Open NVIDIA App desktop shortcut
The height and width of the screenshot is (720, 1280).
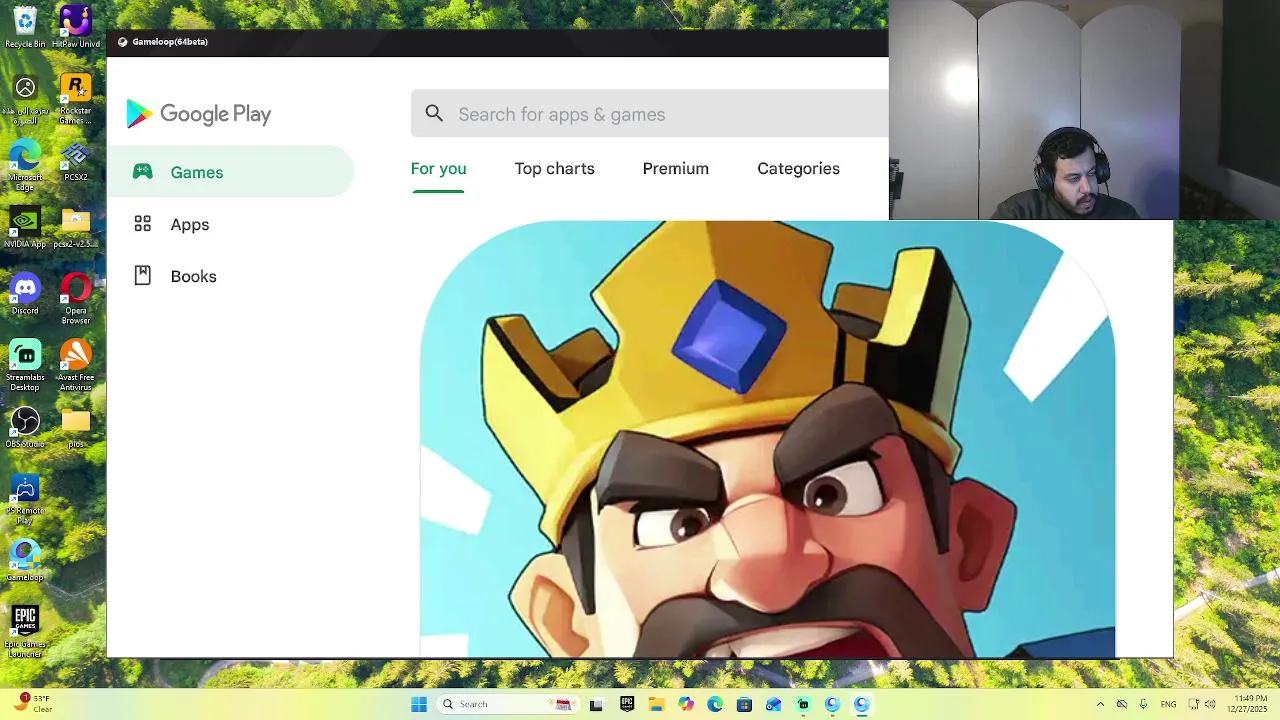pos(25,228)
